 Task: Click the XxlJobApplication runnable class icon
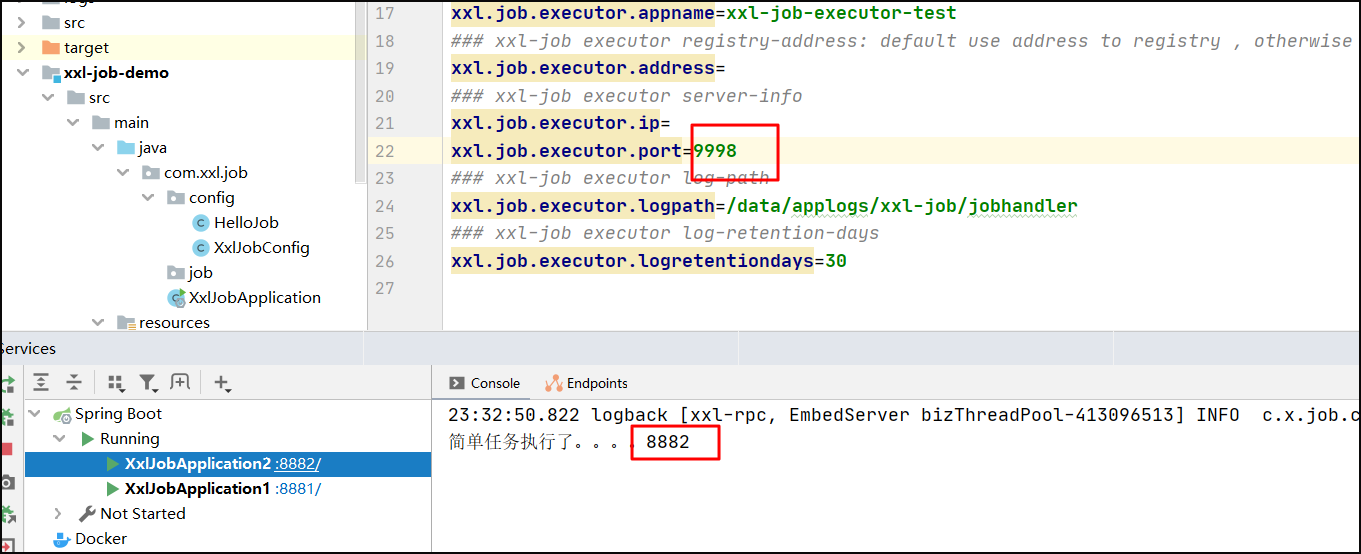pos(176,298)
